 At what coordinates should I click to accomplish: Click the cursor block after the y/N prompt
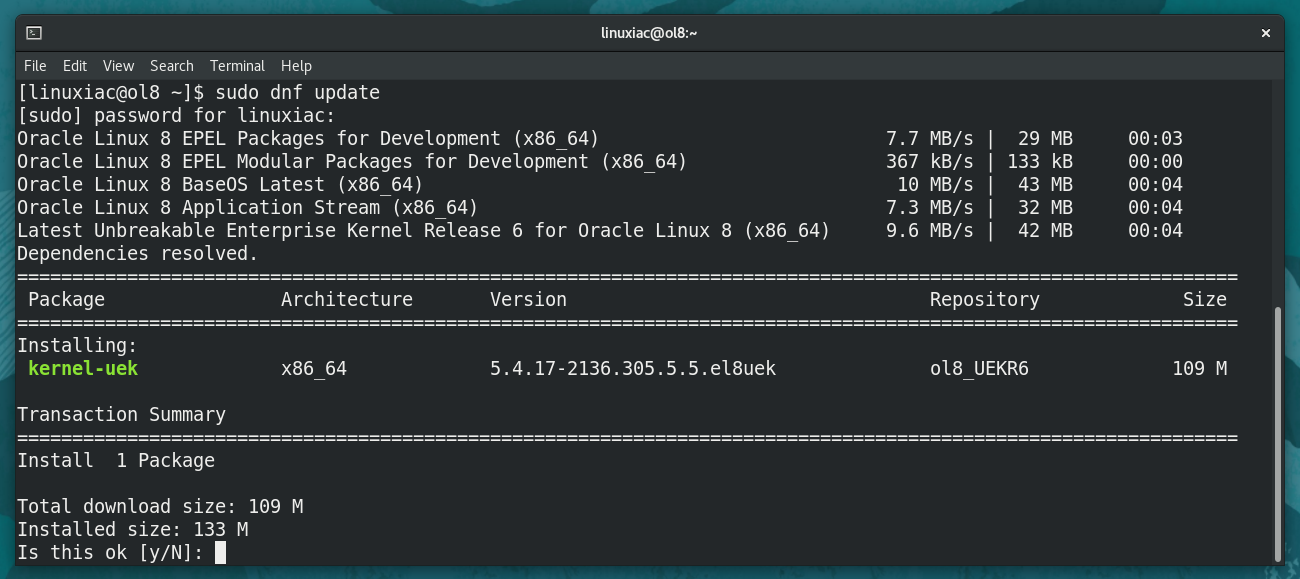click(220, 553)
